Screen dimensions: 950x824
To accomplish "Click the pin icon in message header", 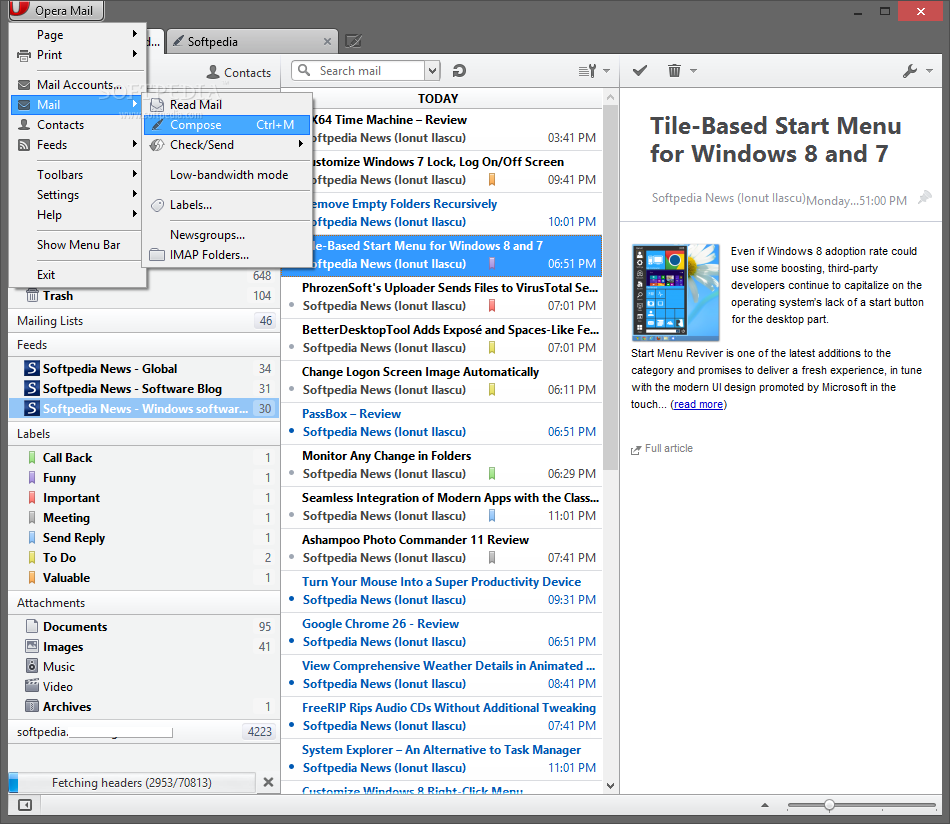I will click(x=925, y=198).
